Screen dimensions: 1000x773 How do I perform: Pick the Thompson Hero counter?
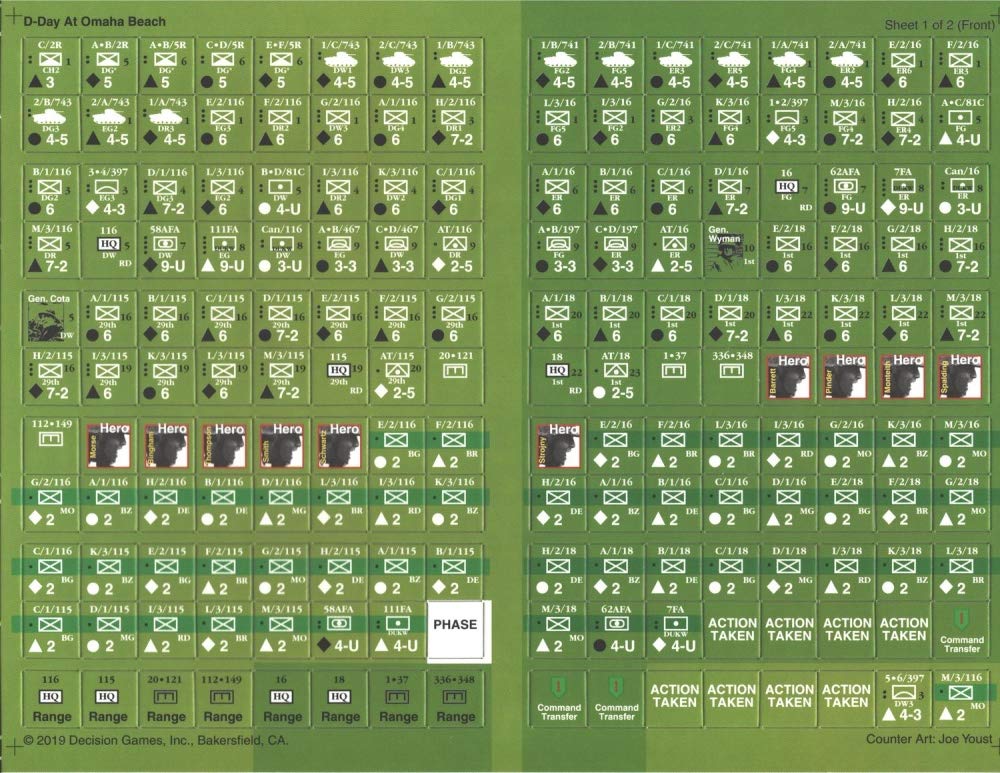(x=224, y=446)
